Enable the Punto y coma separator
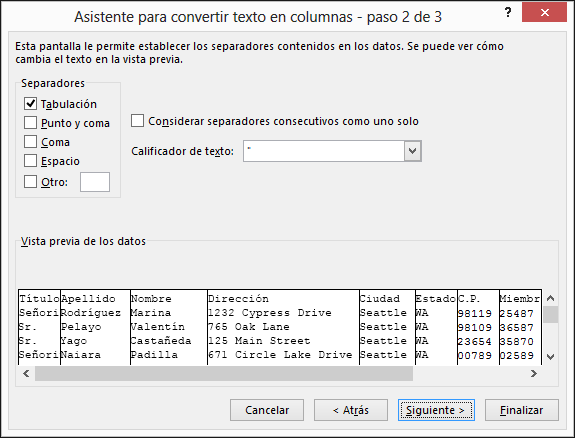The image size is (575, 438). tap(30, 123)
